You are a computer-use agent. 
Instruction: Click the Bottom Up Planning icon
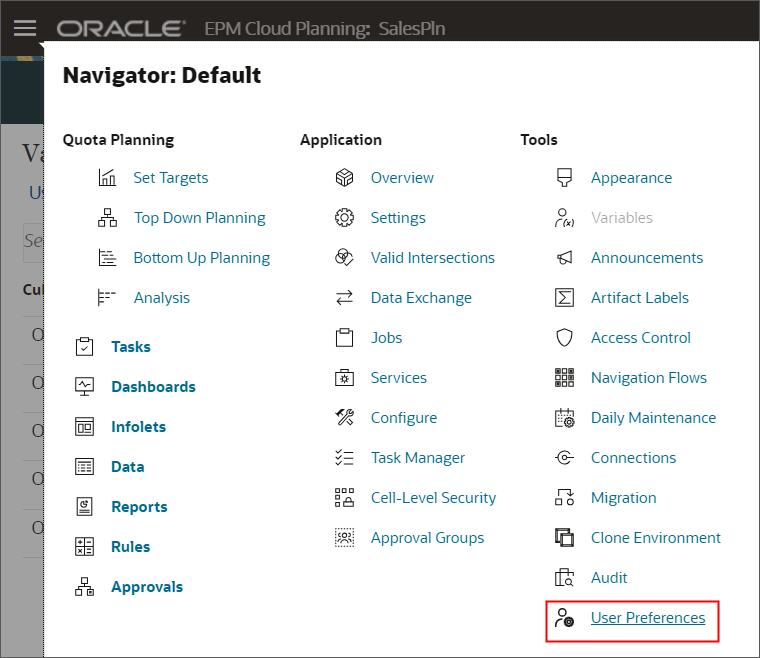coord(107,258)
